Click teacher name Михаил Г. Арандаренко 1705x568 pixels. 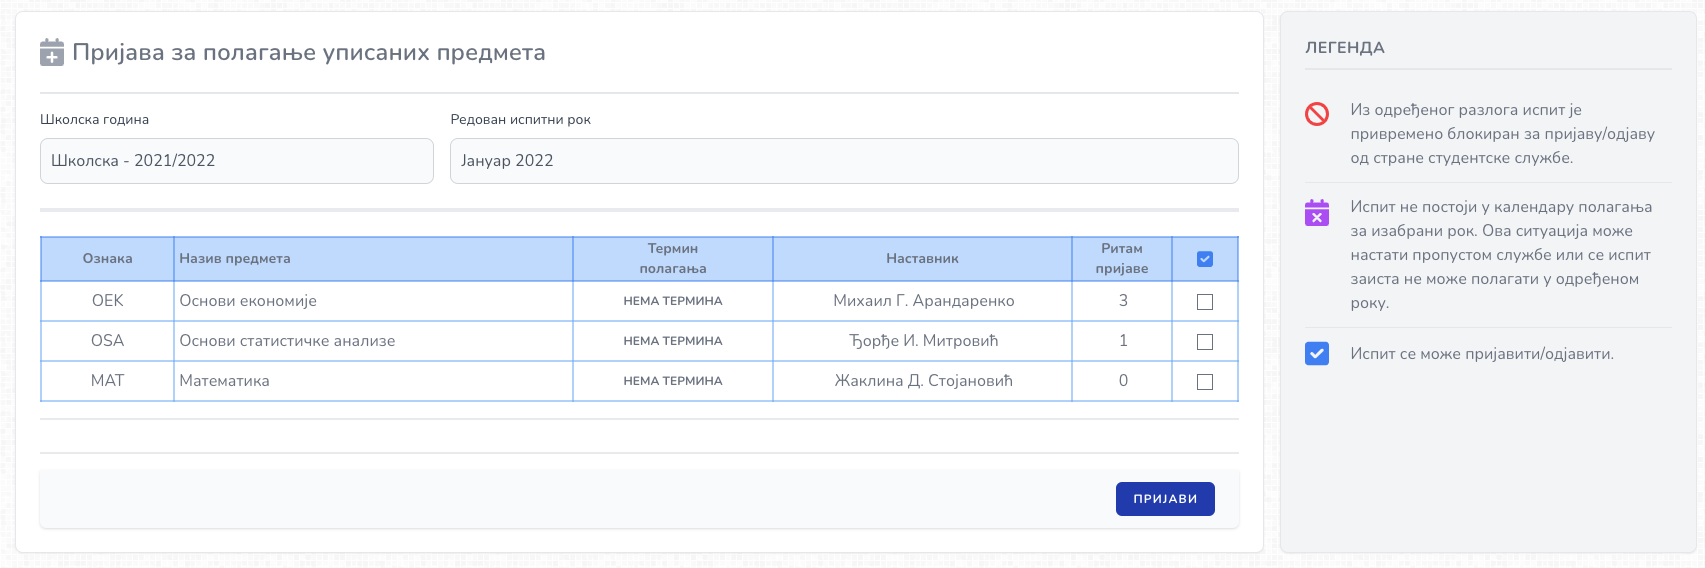click(924, 301)
